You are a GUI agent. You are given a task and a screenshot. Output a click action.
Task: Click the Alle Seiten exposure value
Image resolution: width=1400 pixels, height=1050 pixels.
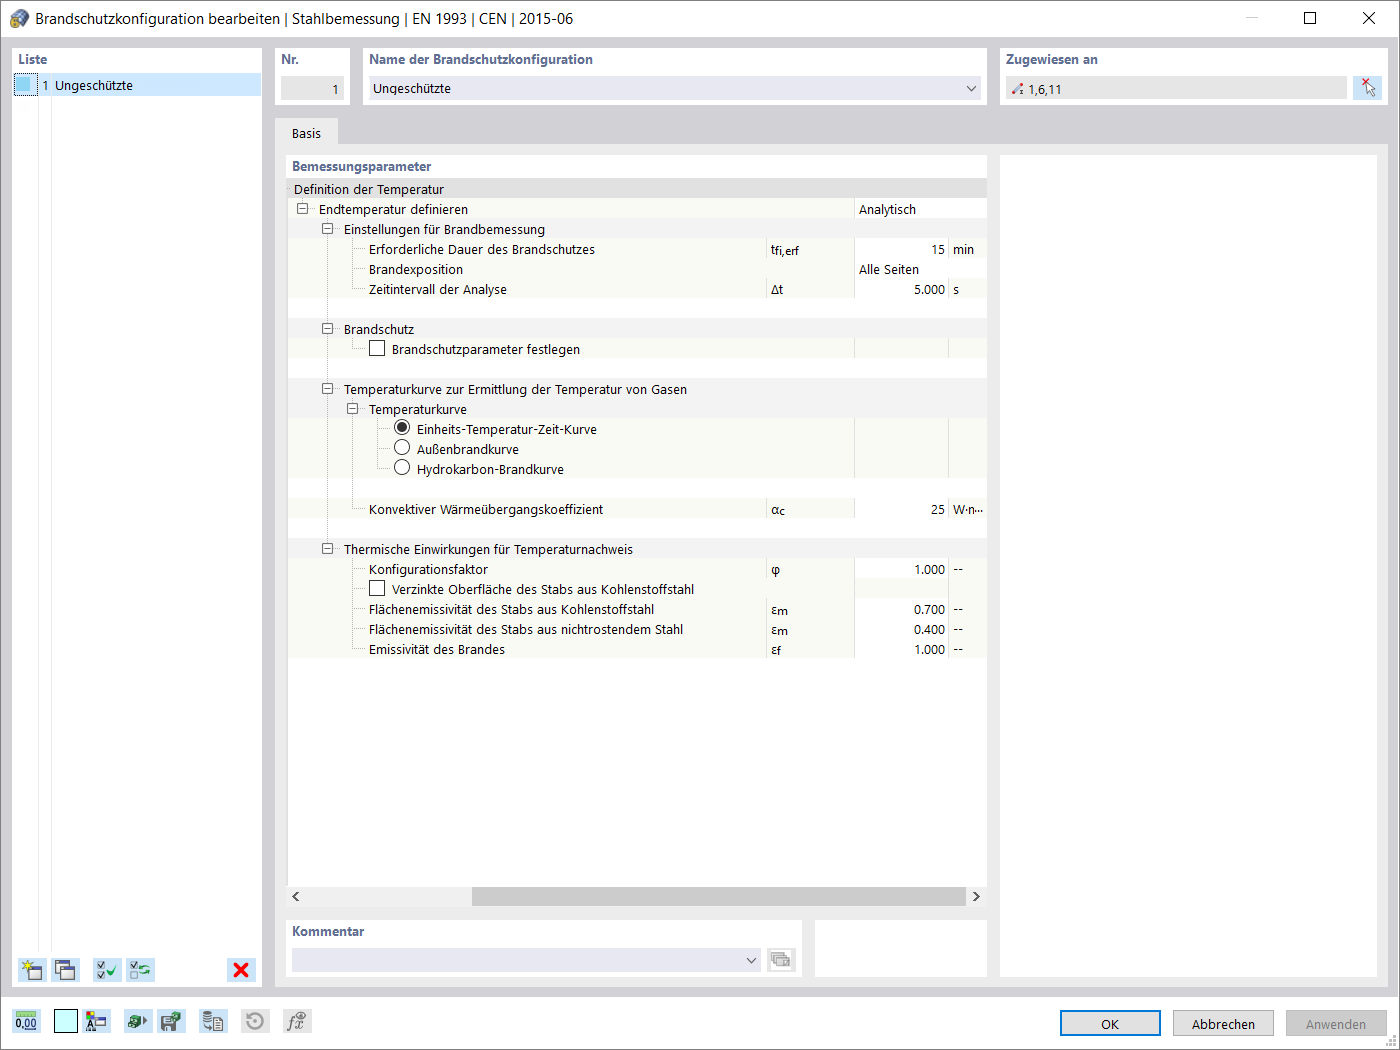pos(920,269)
